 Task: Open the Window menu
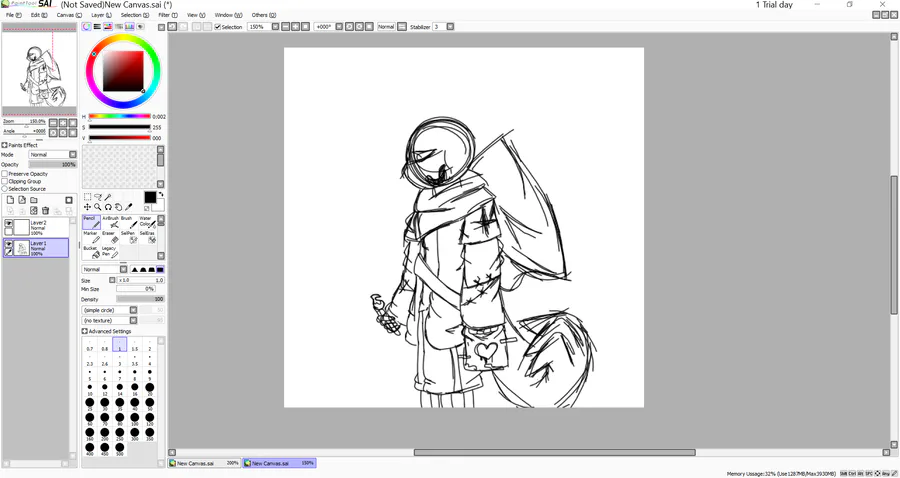click(x=228, y=15)
